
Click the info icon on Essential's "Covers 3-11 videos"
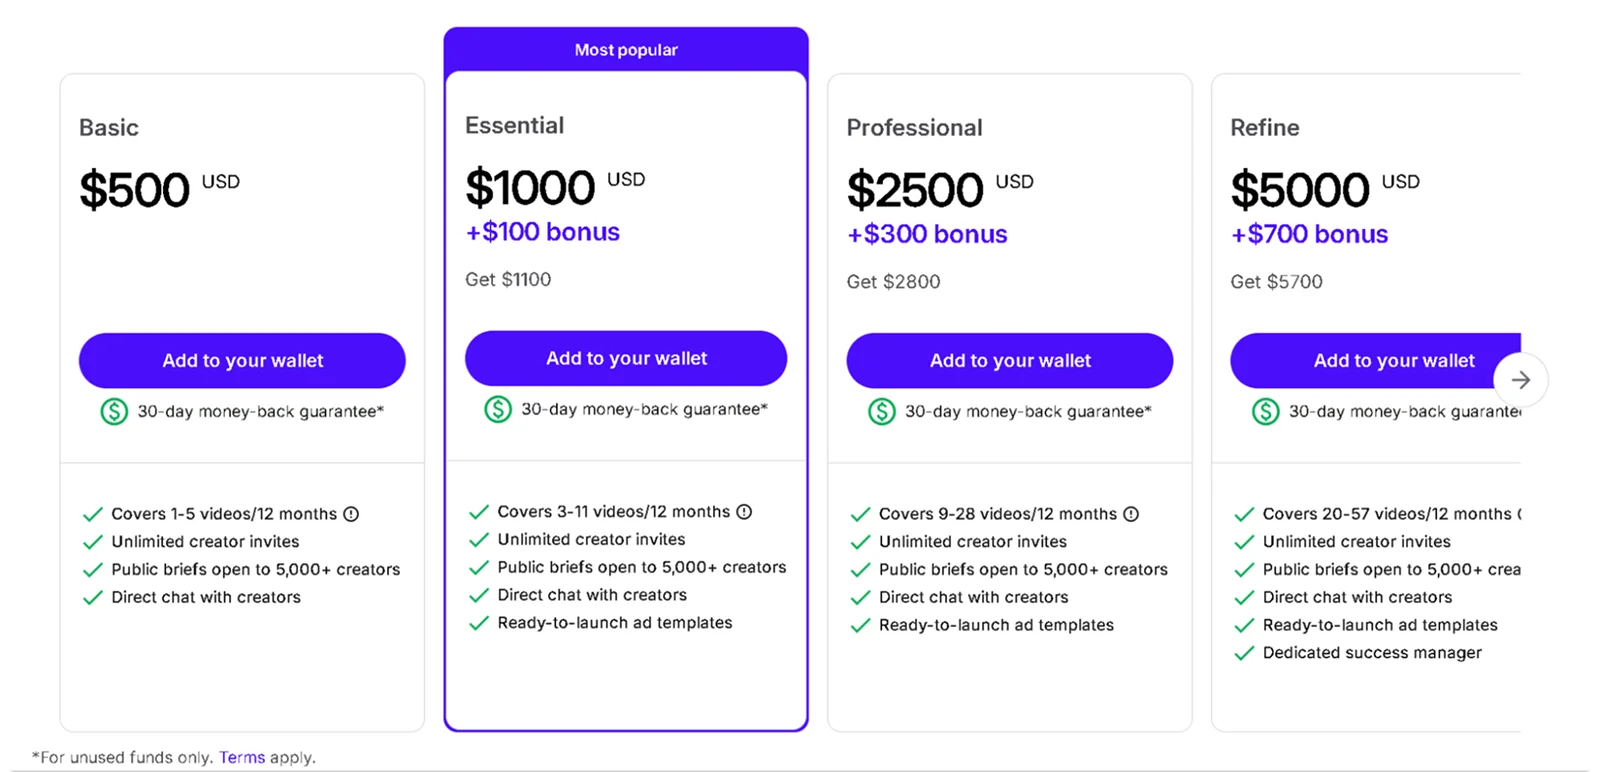[x=744, y=511]
